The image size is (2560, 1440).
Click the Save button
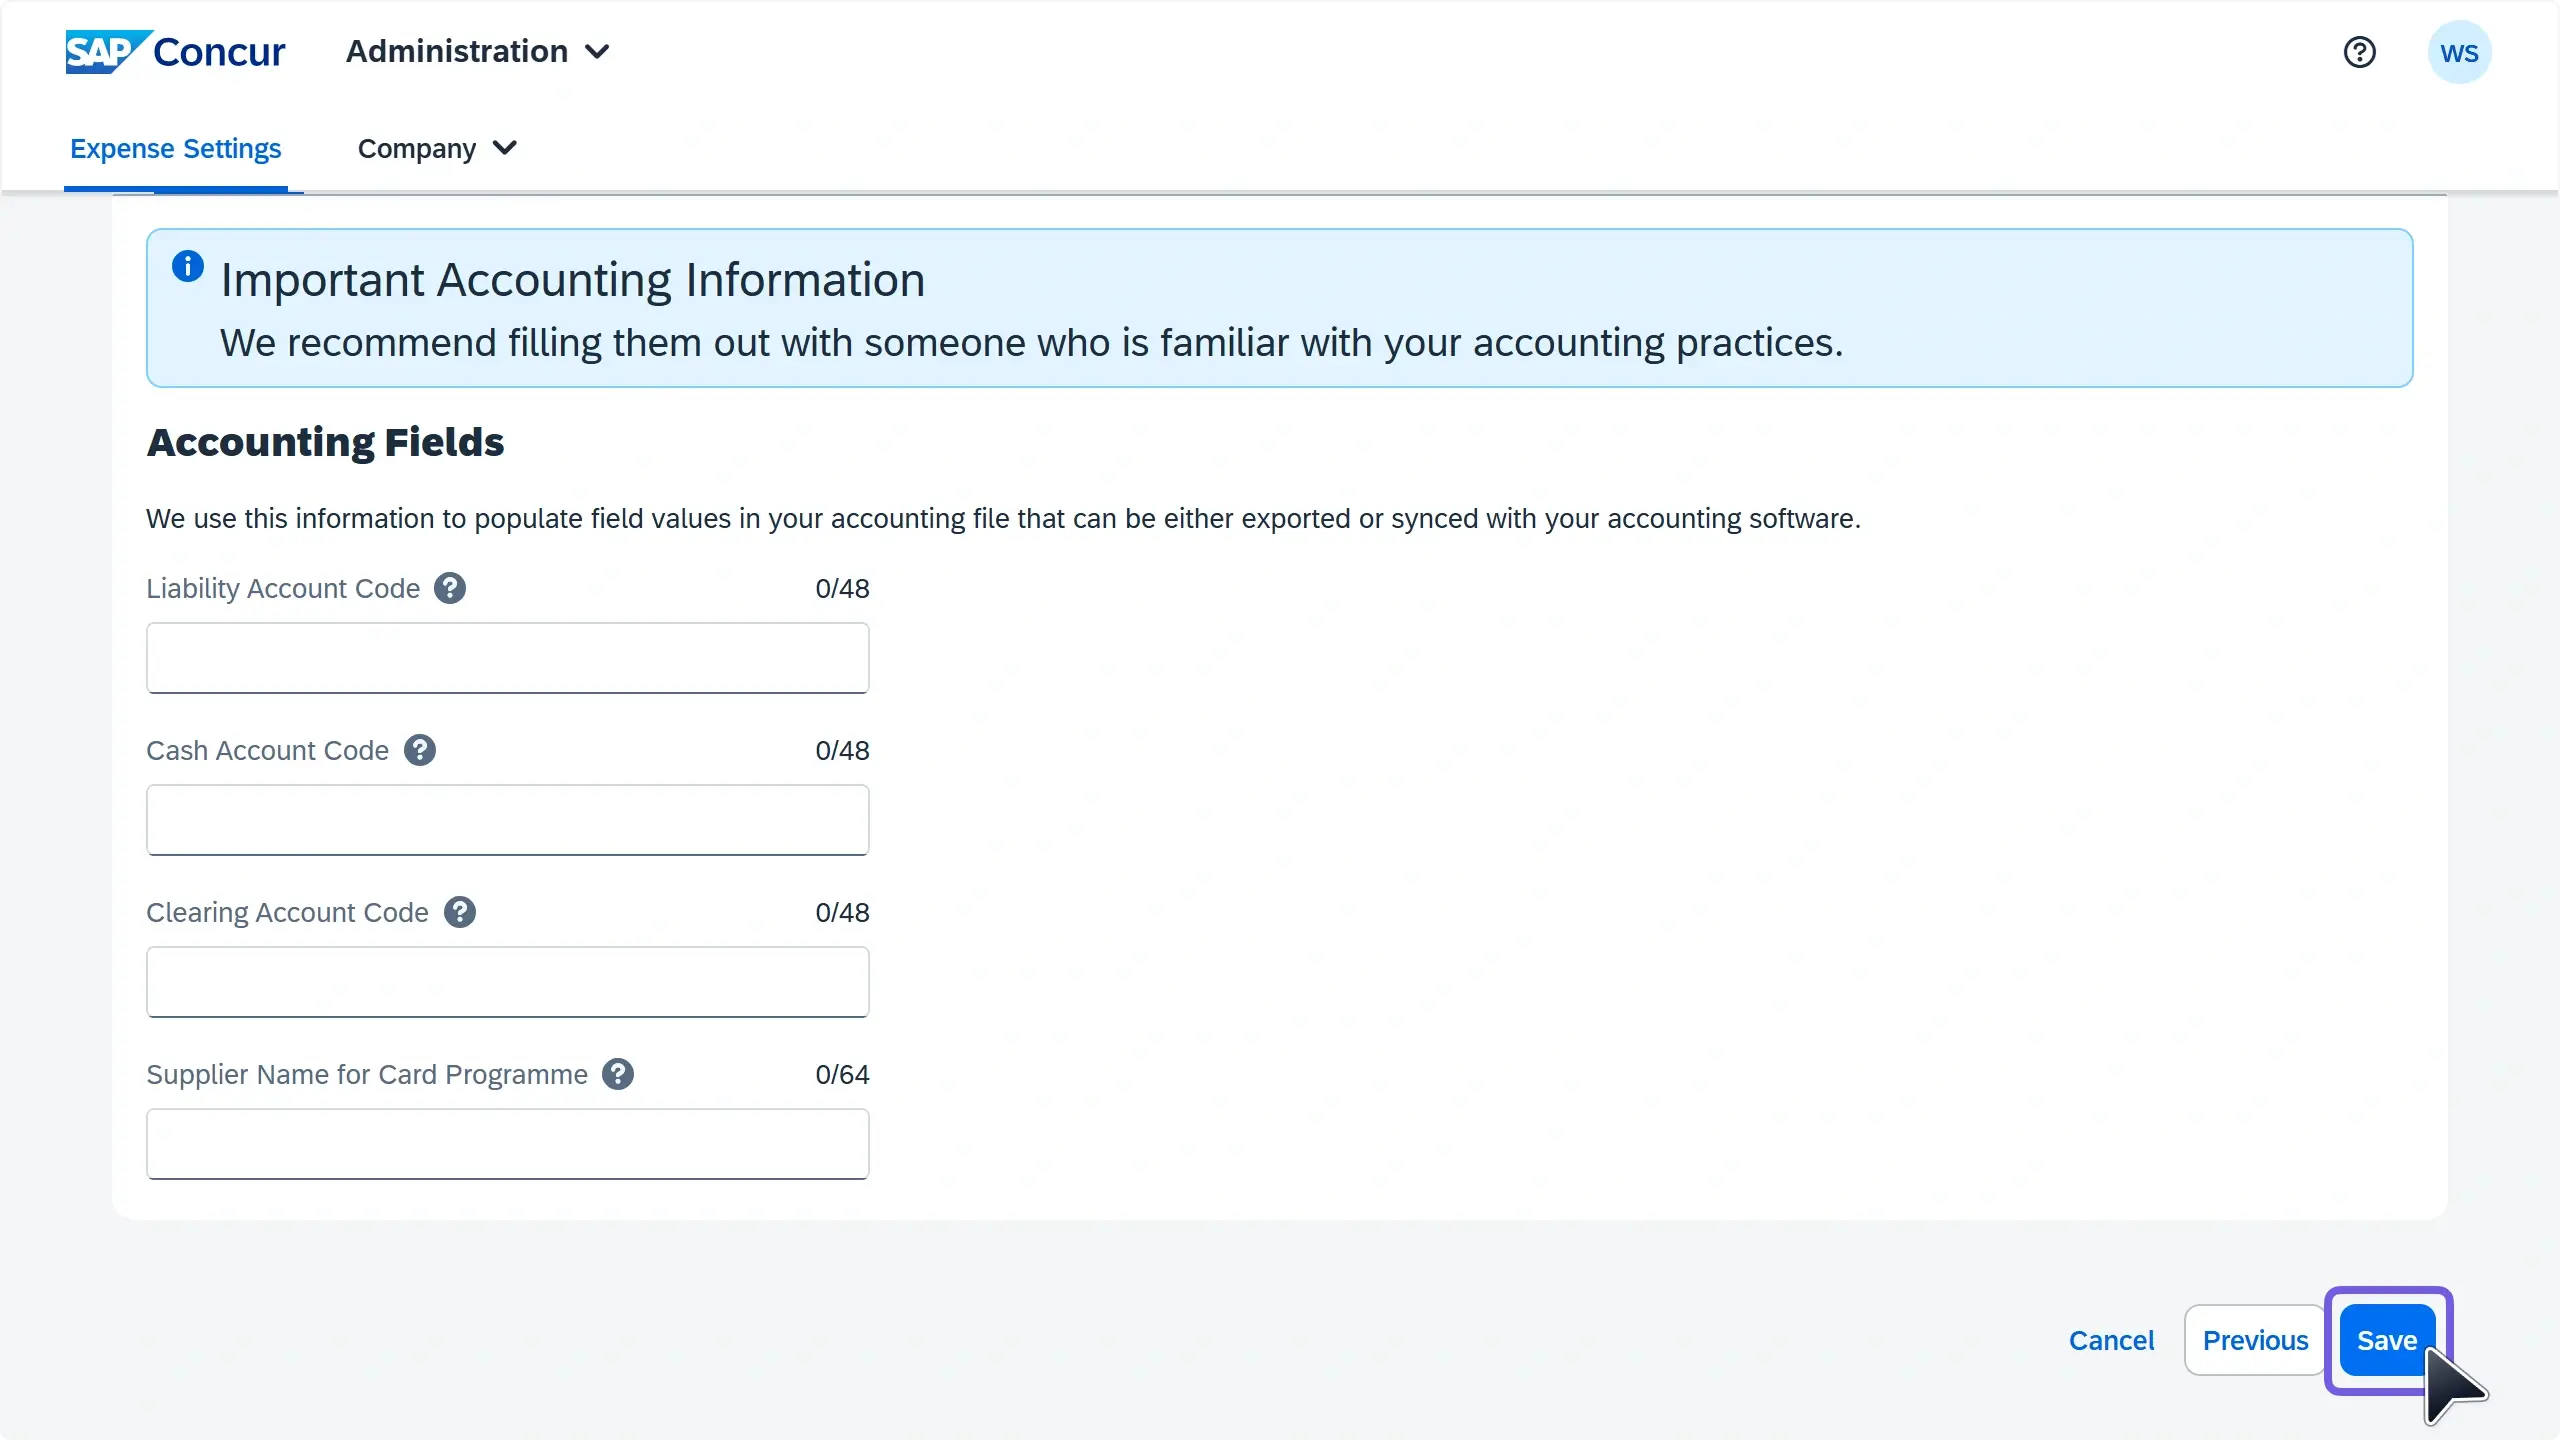[x=2387, y=1340]
